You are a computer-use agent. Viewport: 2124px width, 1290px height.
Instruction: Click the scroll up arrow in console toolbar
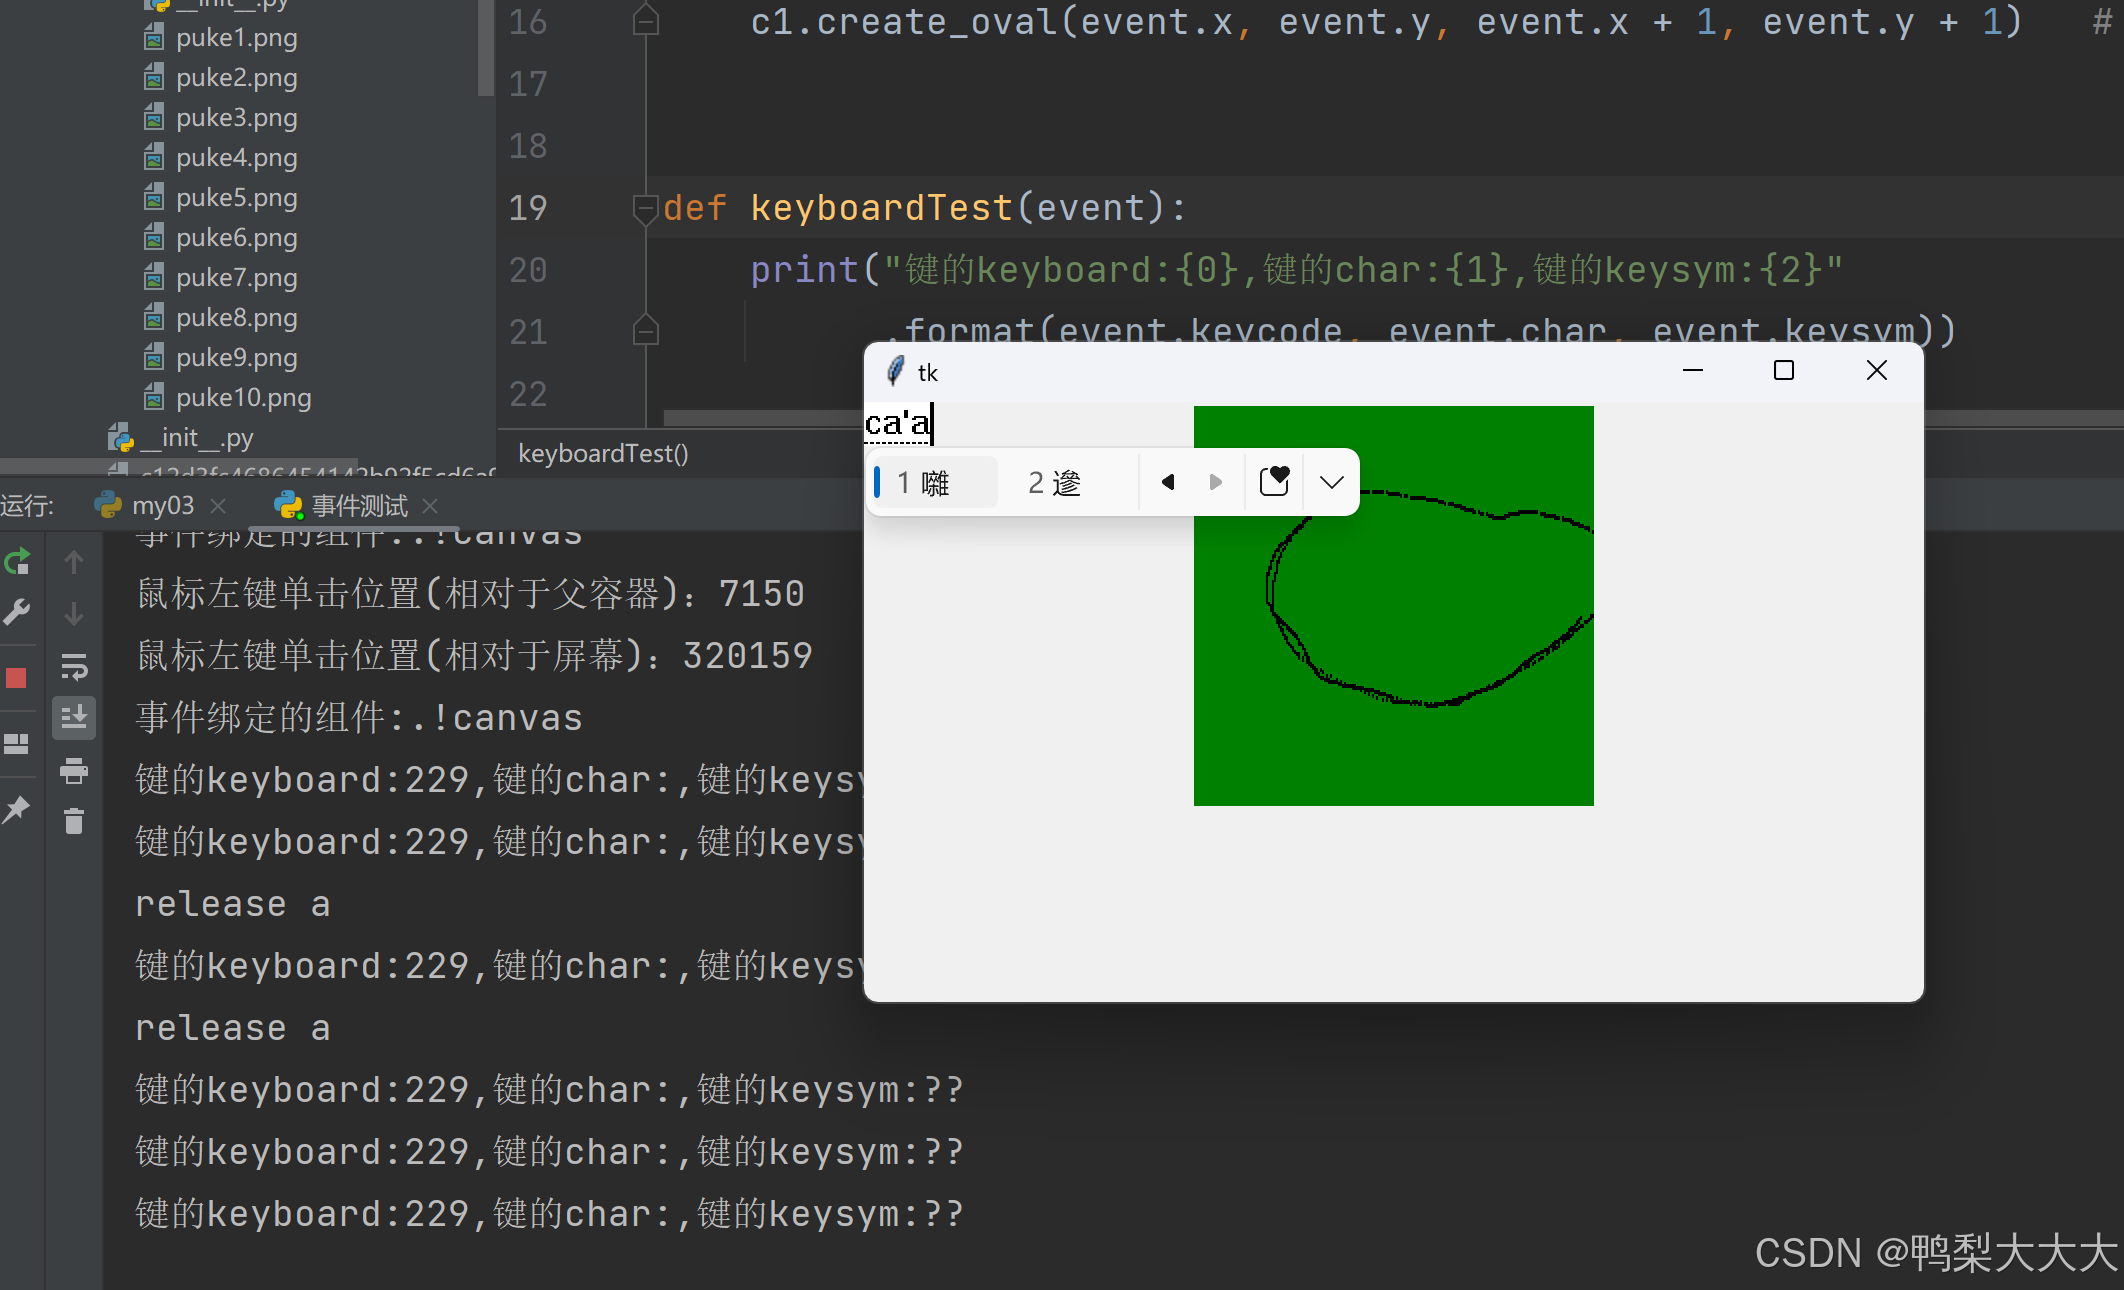pos(74,562)
